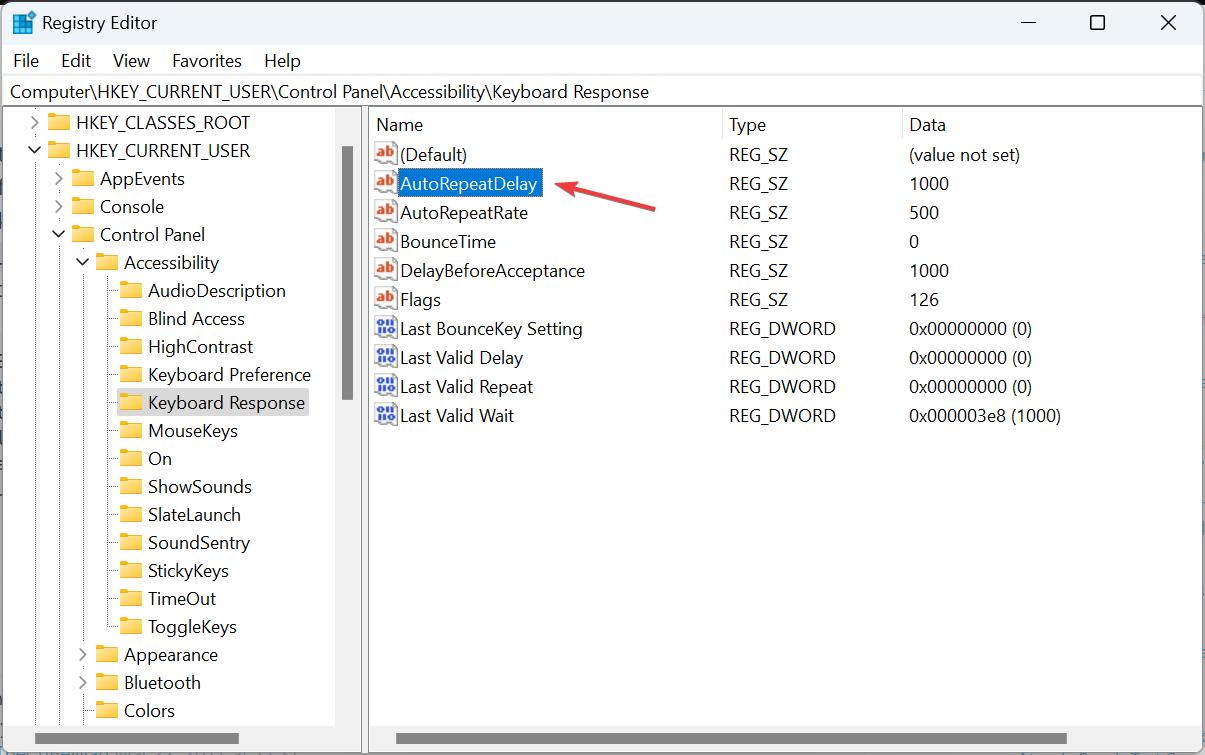
Task: Click the Keyboard Preference folder icon
Action: [131, 375]
